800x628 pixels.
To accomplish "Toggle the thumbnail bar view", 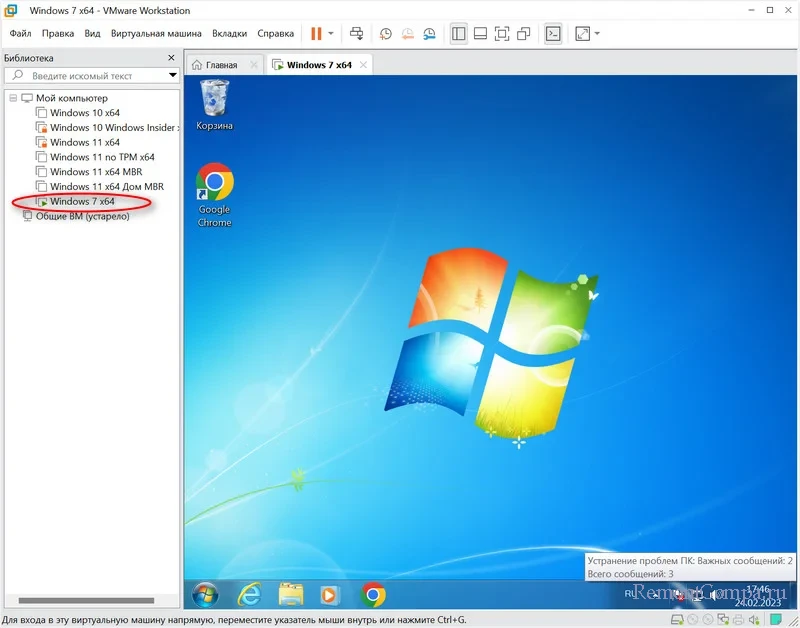I will click(480, 34).
